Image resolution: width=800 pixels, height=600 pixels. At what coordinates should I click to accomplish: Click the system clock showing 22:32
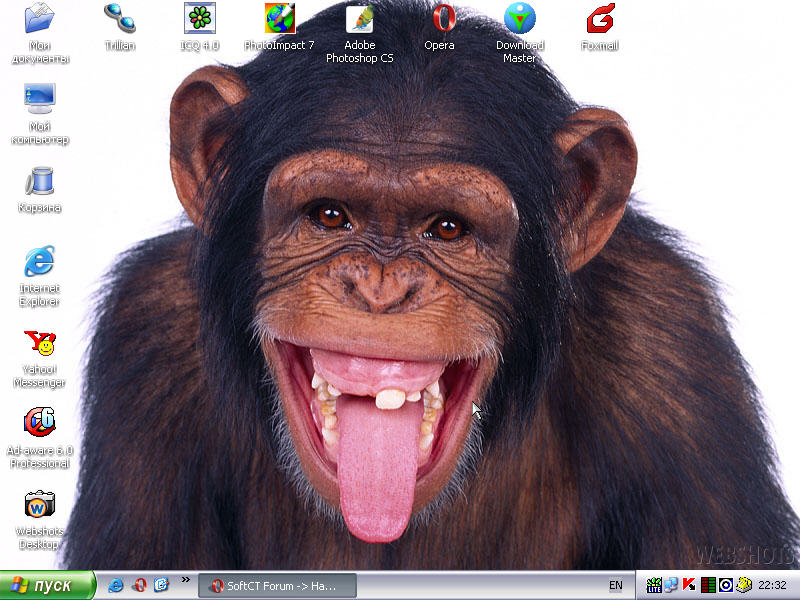(x=772, y=586)
